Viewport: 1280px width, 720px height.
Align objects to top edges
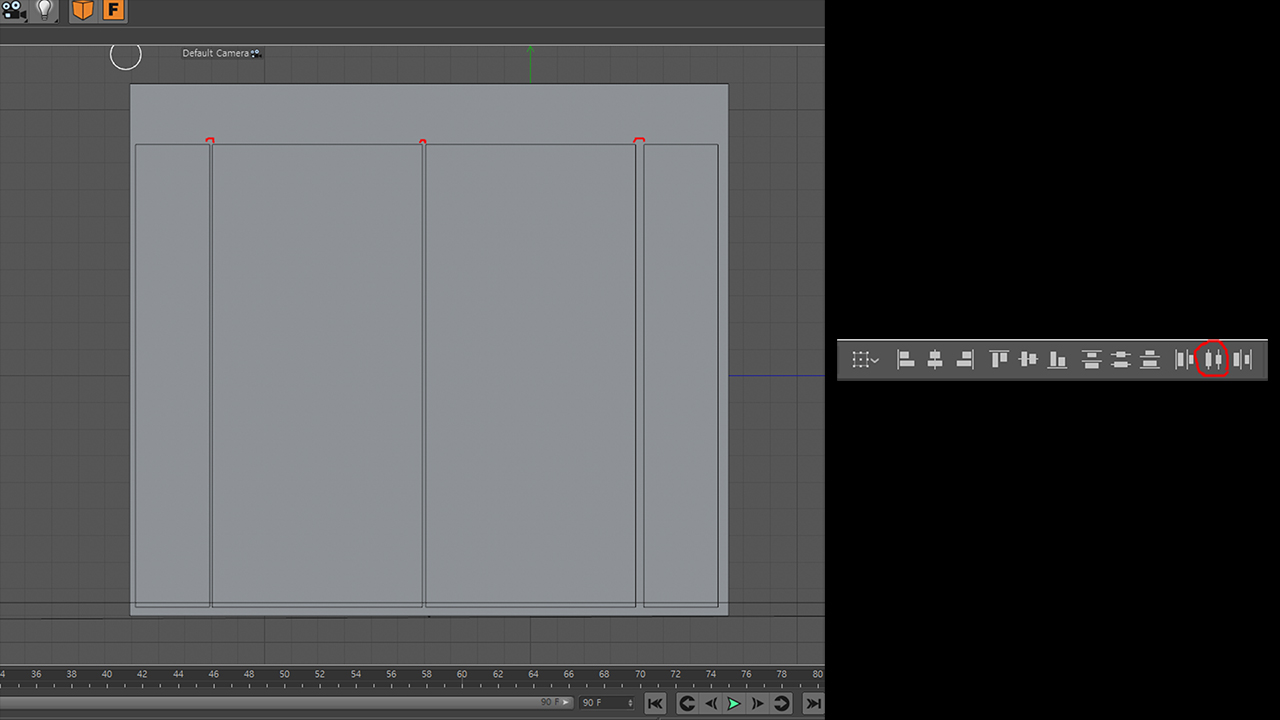(x=999, y=360)
